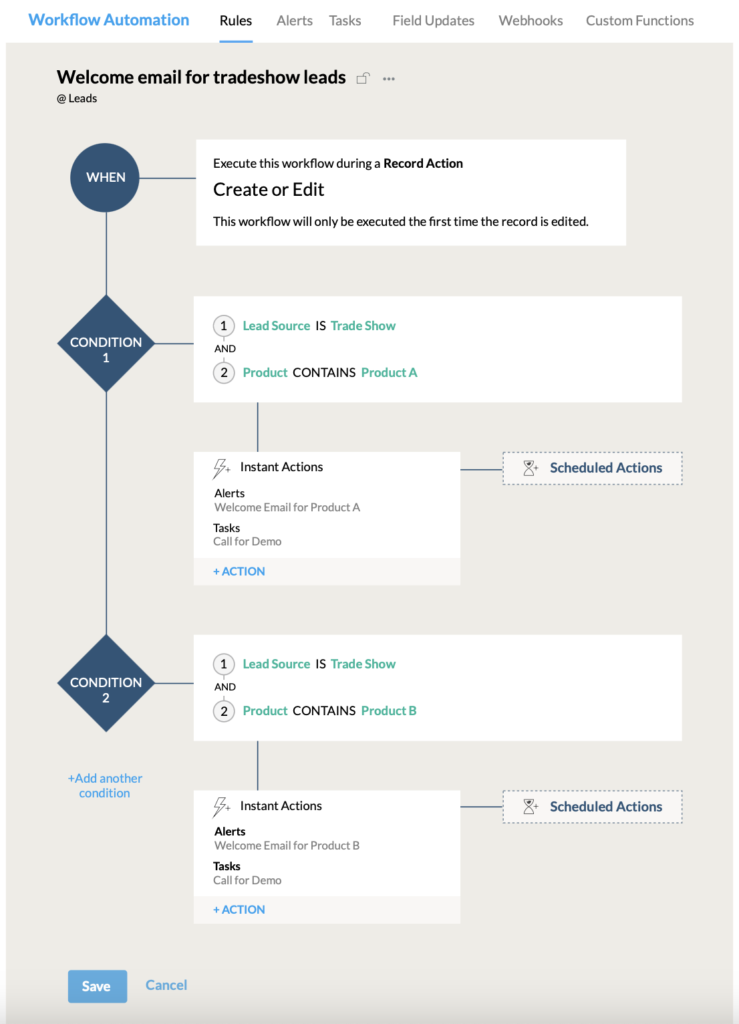Add another condition to the workflow
This screenshot has height=1024, width=739.
105,786
